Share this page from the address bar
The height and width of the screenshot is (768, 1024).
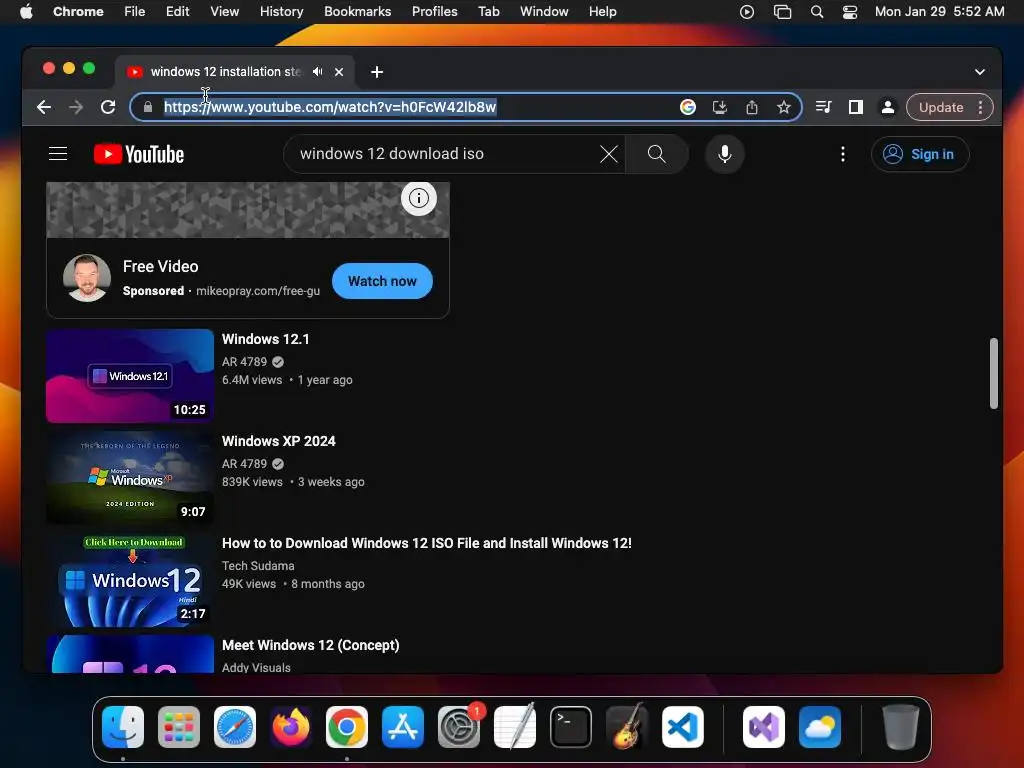tap(752, 107)
